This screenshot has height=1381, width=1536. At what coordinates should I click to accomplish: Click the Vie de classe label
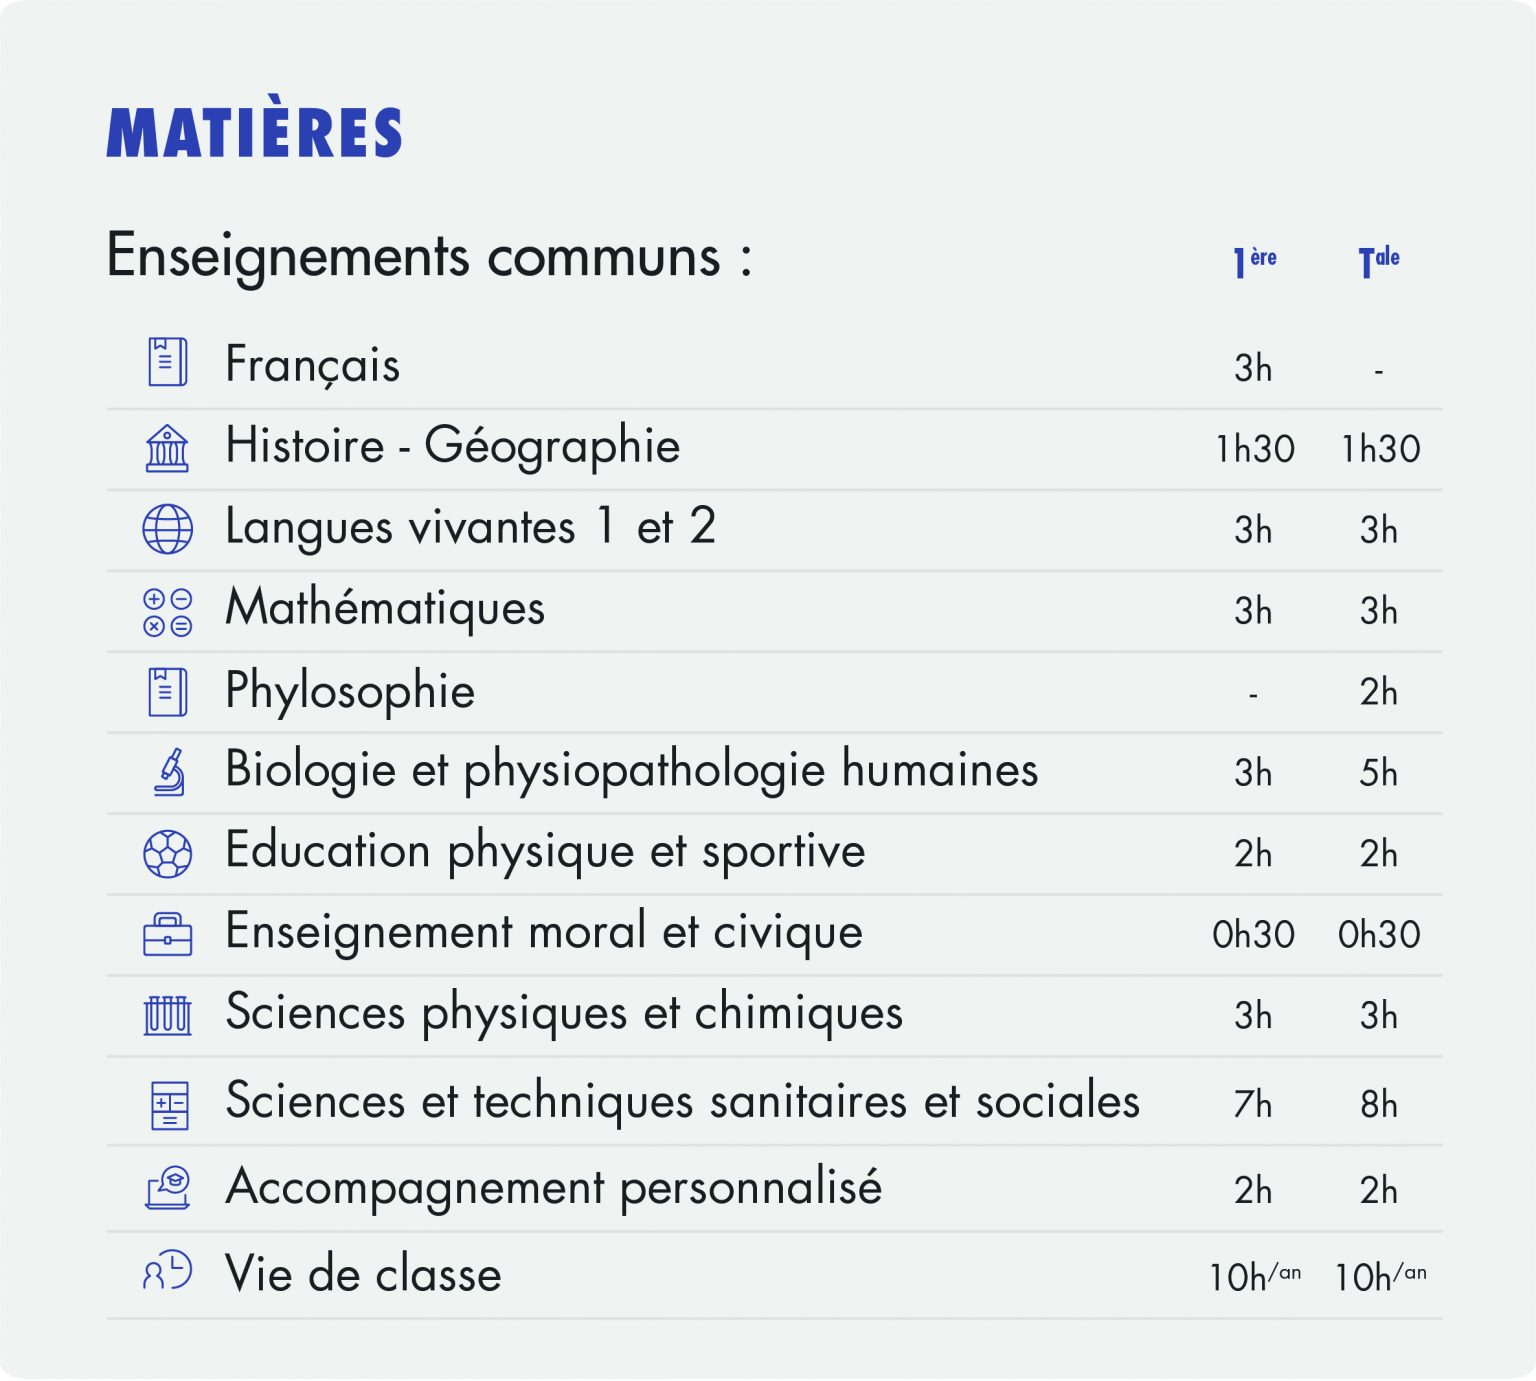363,1274
